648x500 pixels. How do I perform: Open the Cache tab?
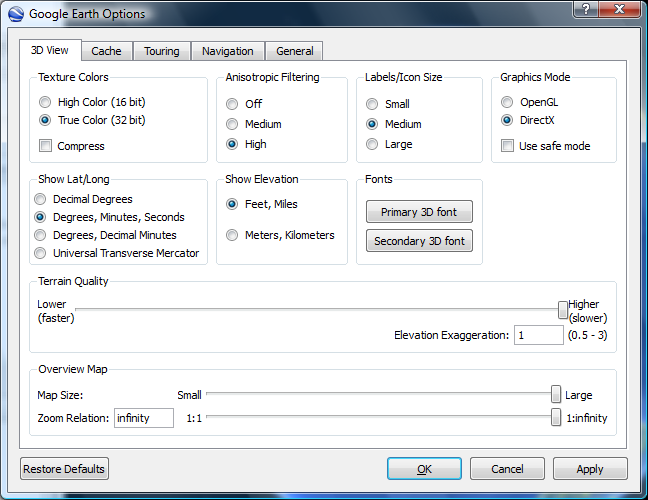pyautogui.click(x=107, y=51)
